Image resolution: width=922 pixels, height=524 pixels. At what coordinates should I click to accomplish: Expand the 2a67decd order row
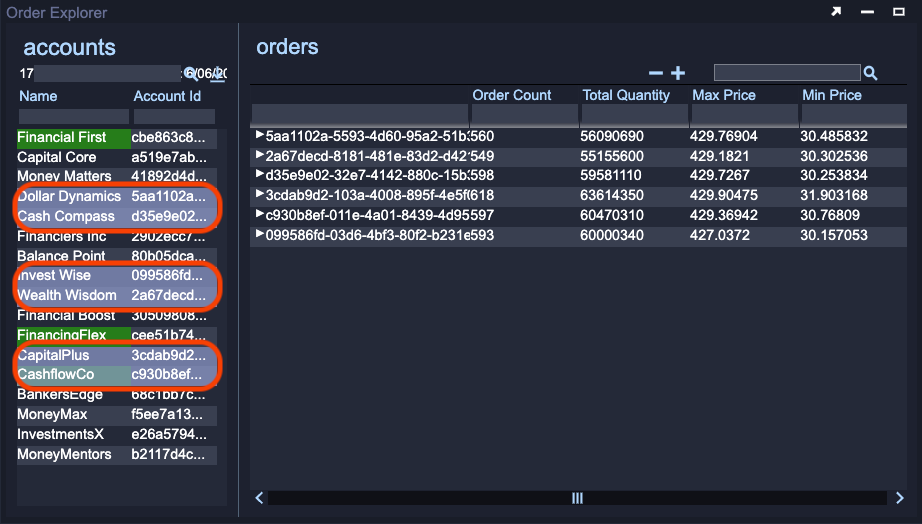click(x=260, y=155)
